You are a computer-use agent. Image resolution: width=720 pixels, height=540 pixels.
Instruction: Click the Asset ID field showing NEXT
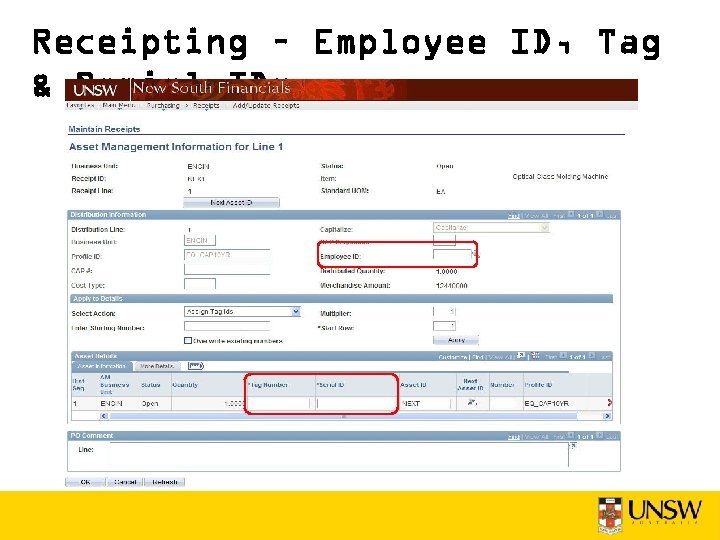tap(425, 403)
